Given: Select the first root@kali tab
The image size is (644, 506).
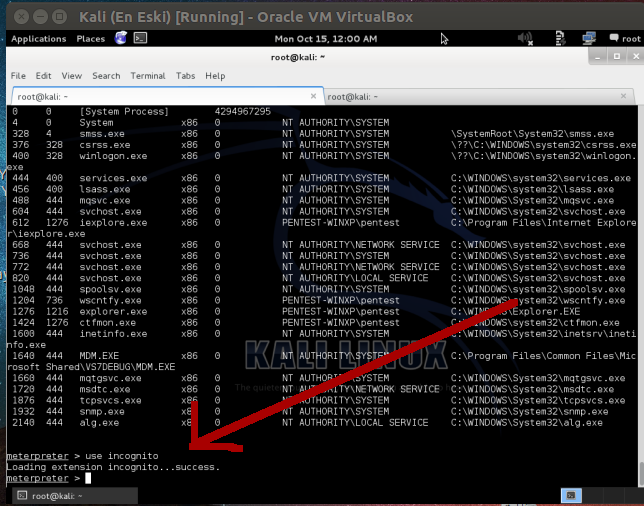Looking at the screenshot, I should (168, 97).
